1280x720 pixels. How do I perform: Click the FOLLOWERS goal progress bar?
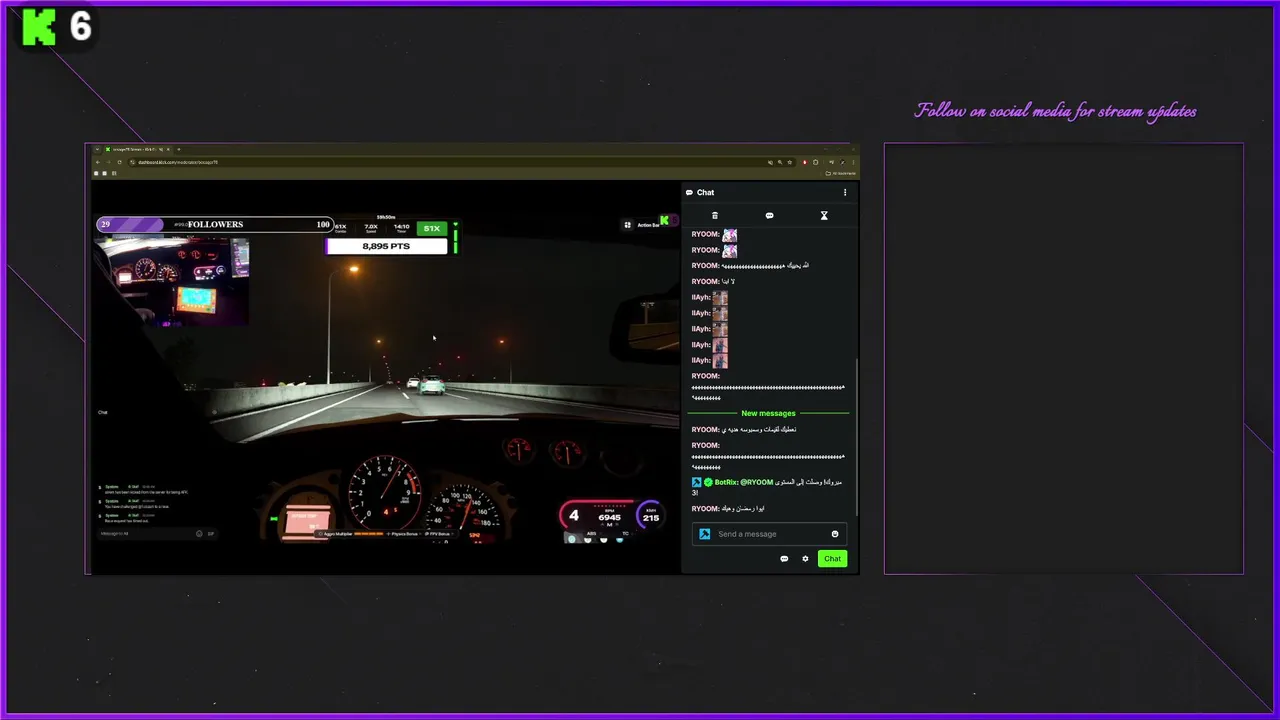pyautogui.click(x=215, y=224)
